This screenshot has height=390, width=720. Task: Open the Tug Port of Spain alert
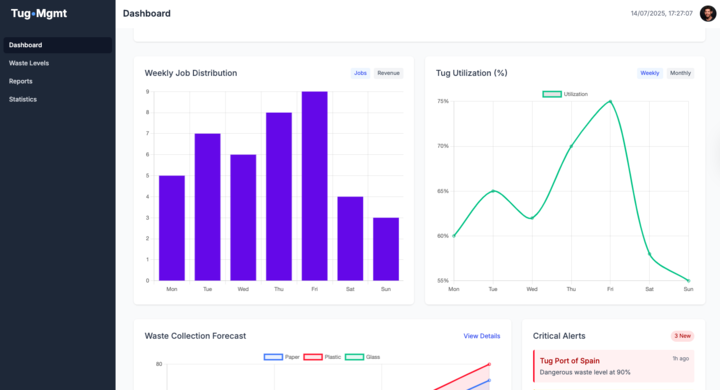coord(613,366)
